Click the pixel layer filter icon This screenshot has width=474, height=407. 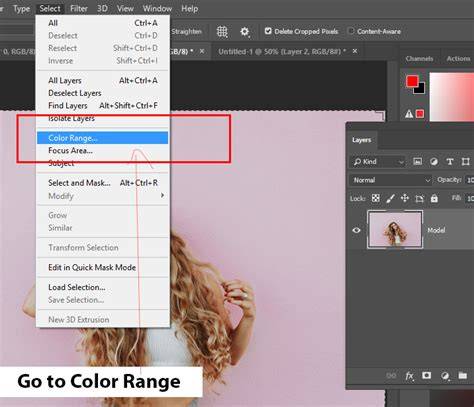pyautogui.click(x=418, y=162)
